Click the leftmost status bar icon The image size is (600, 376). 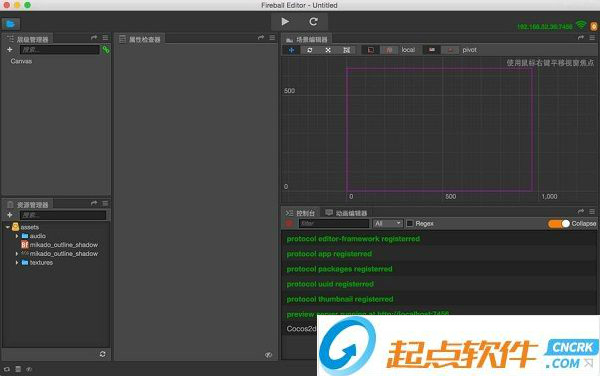7,369
